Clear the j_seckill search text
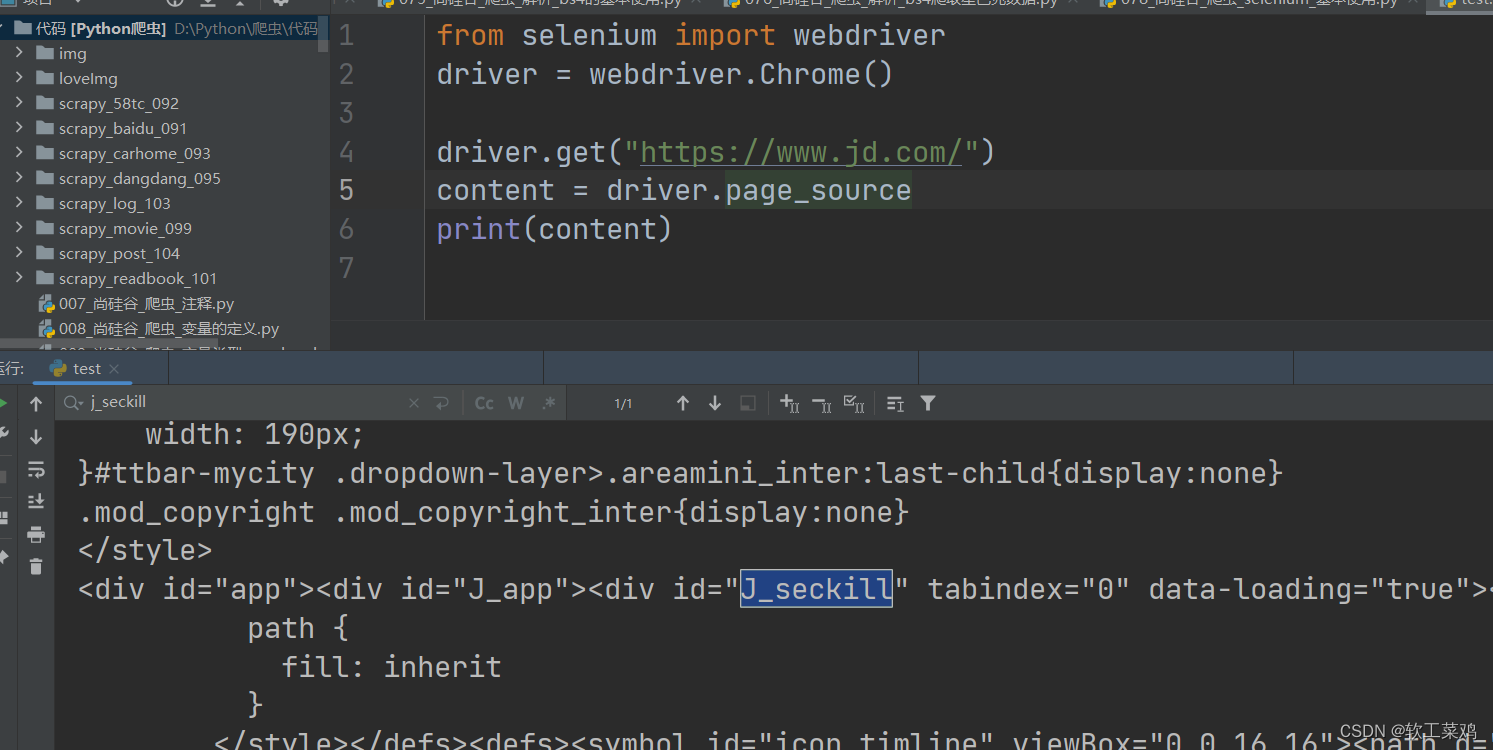The height and width of the screenshot is (750, 1493). click(414, 403)
